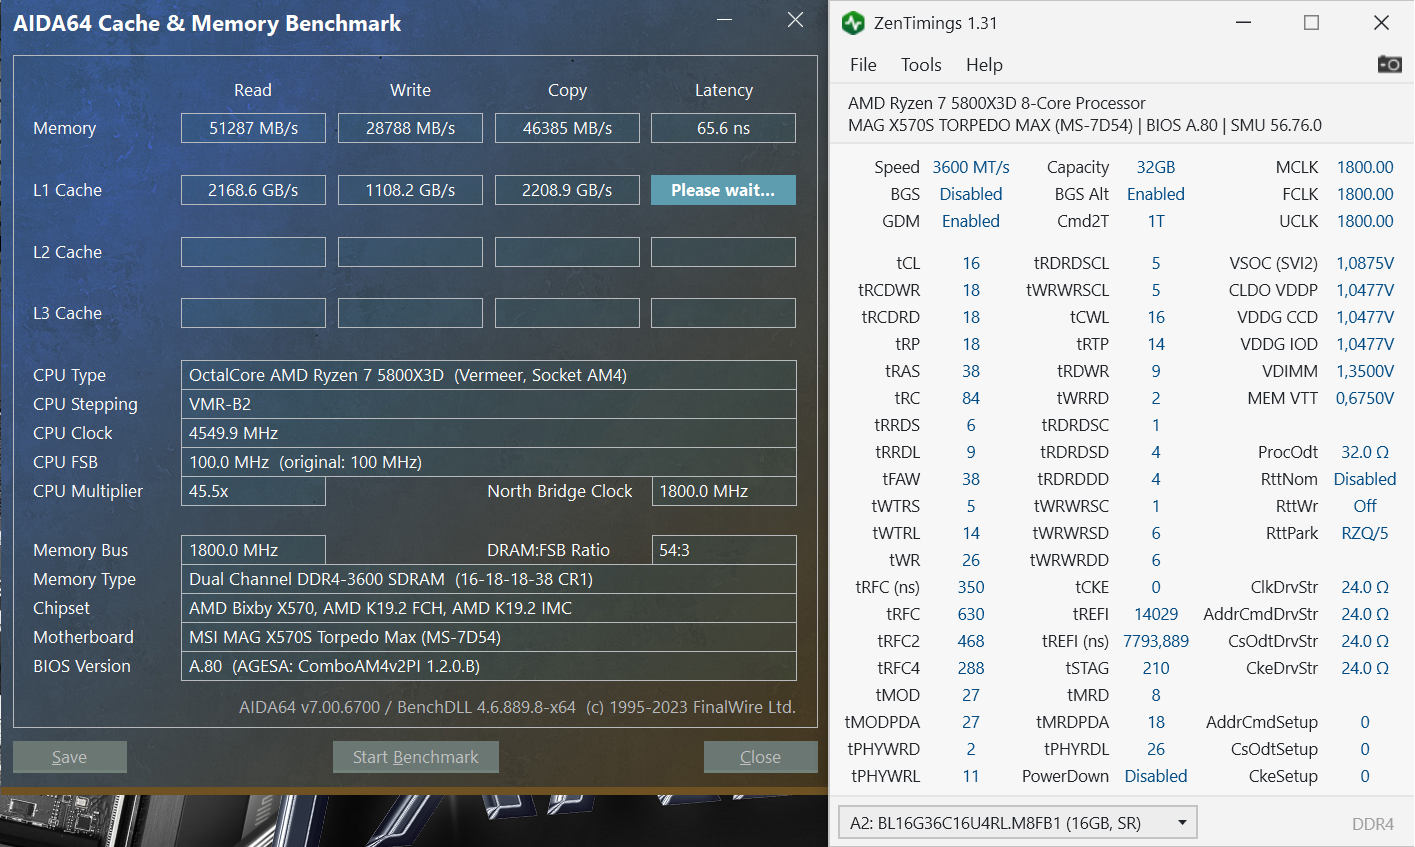
Task: Click the Capacity value 32GB
Action: 1156,167
